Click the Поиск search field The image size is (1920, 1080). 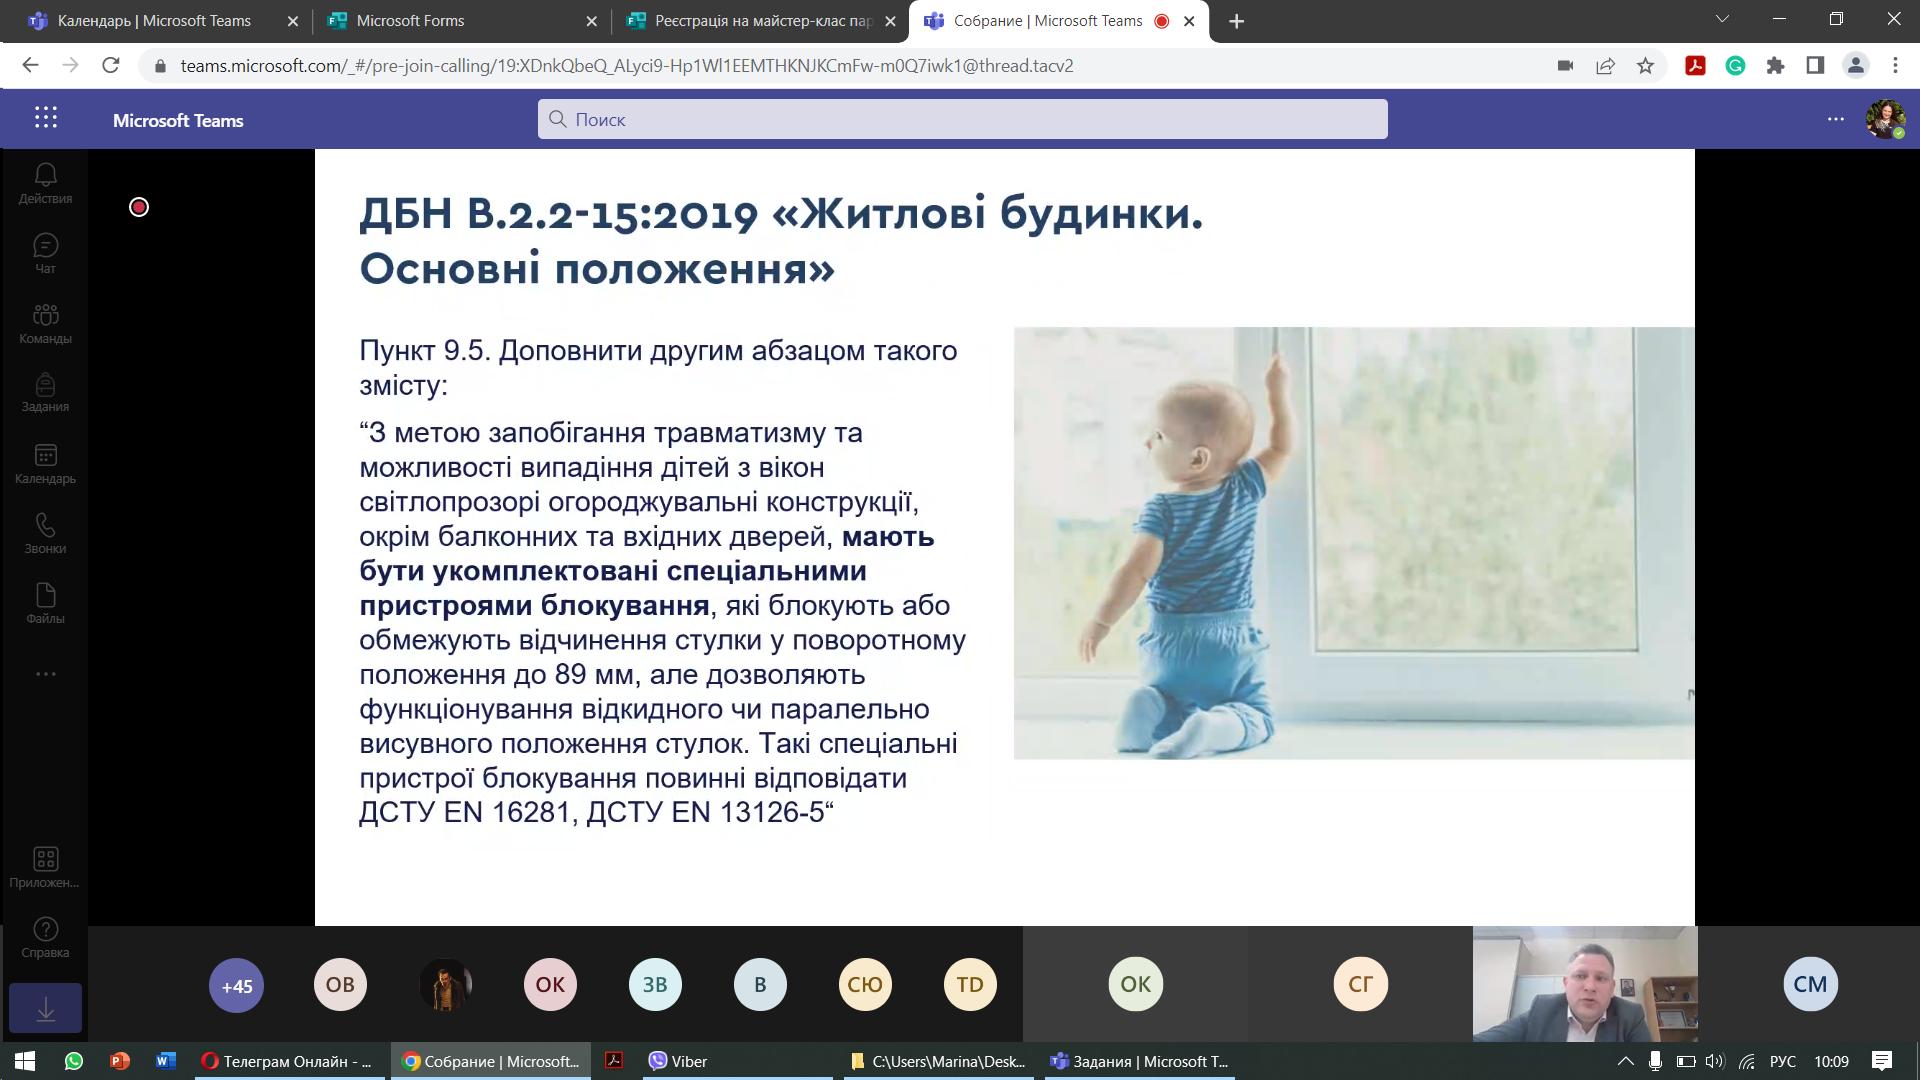(962, 119)
